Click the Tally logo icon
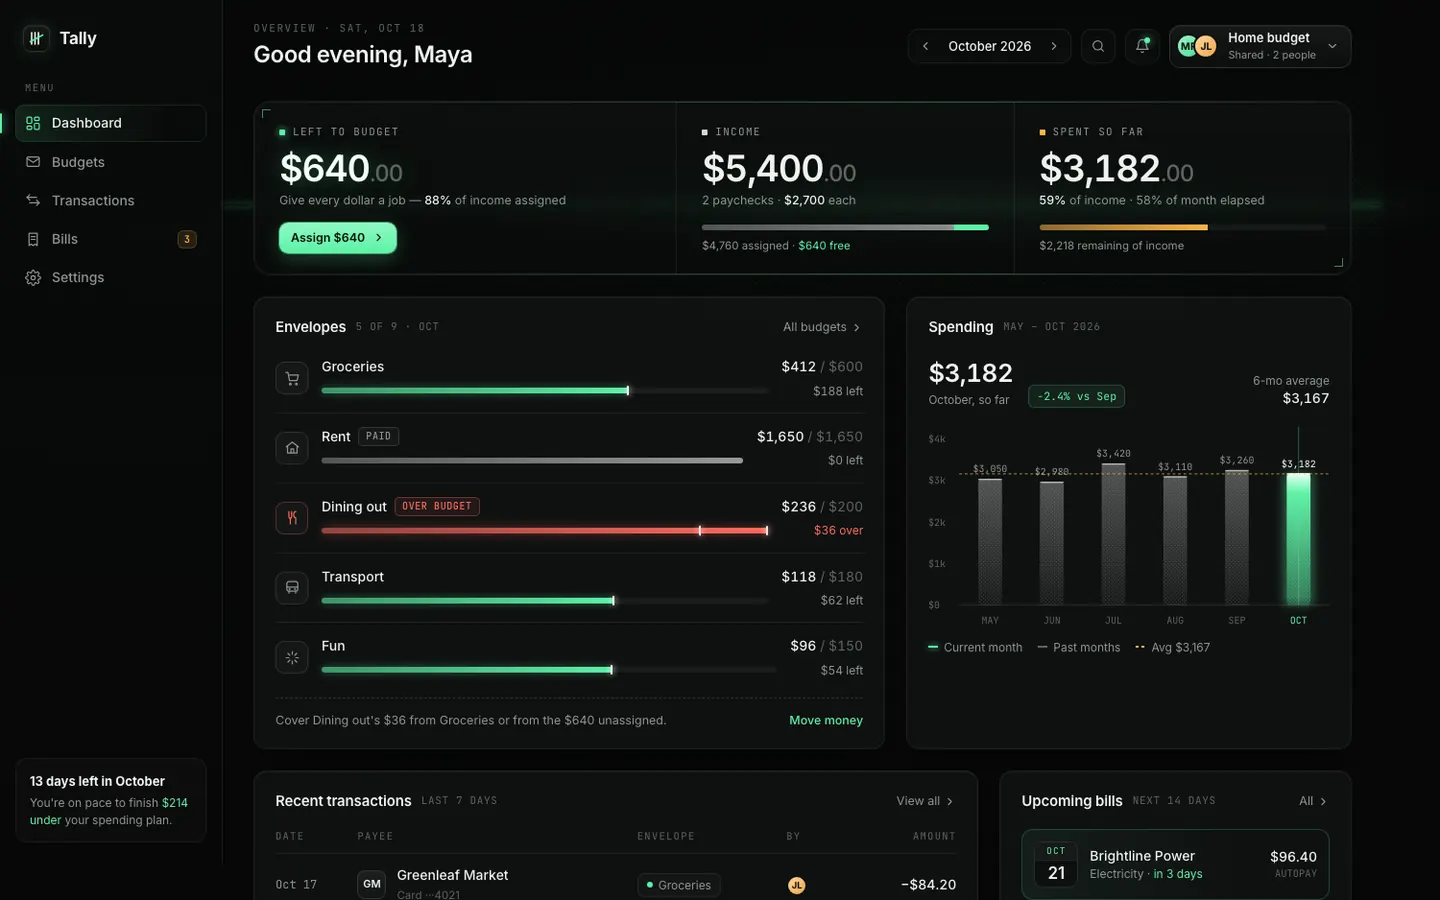The width and height of the screenshot is (1440, 900). click(36, 38)
